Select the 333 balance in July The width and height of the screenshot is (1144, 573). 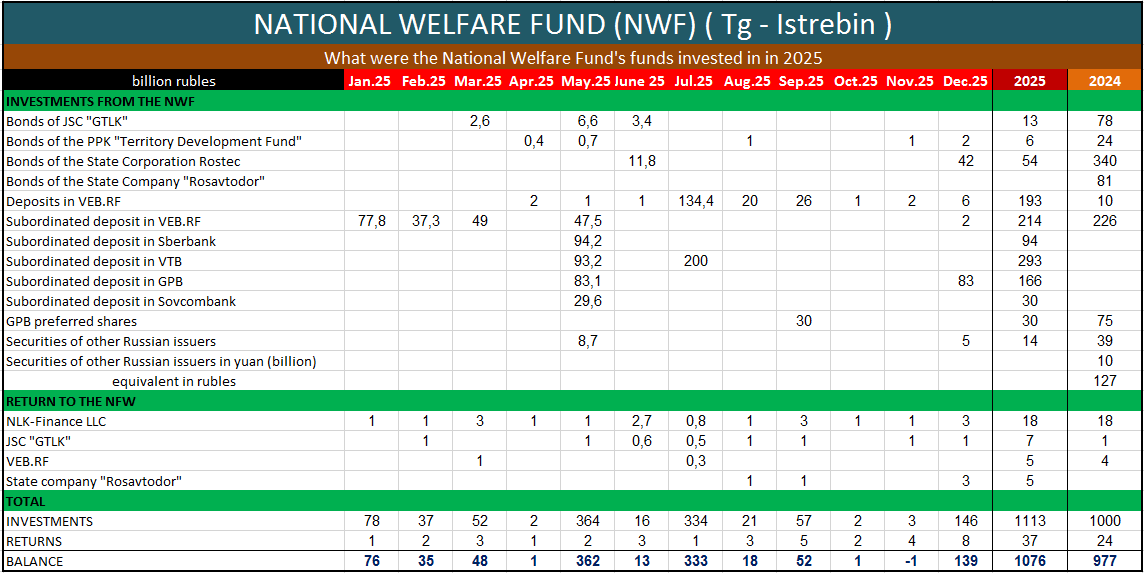click(x=695, y=561)
